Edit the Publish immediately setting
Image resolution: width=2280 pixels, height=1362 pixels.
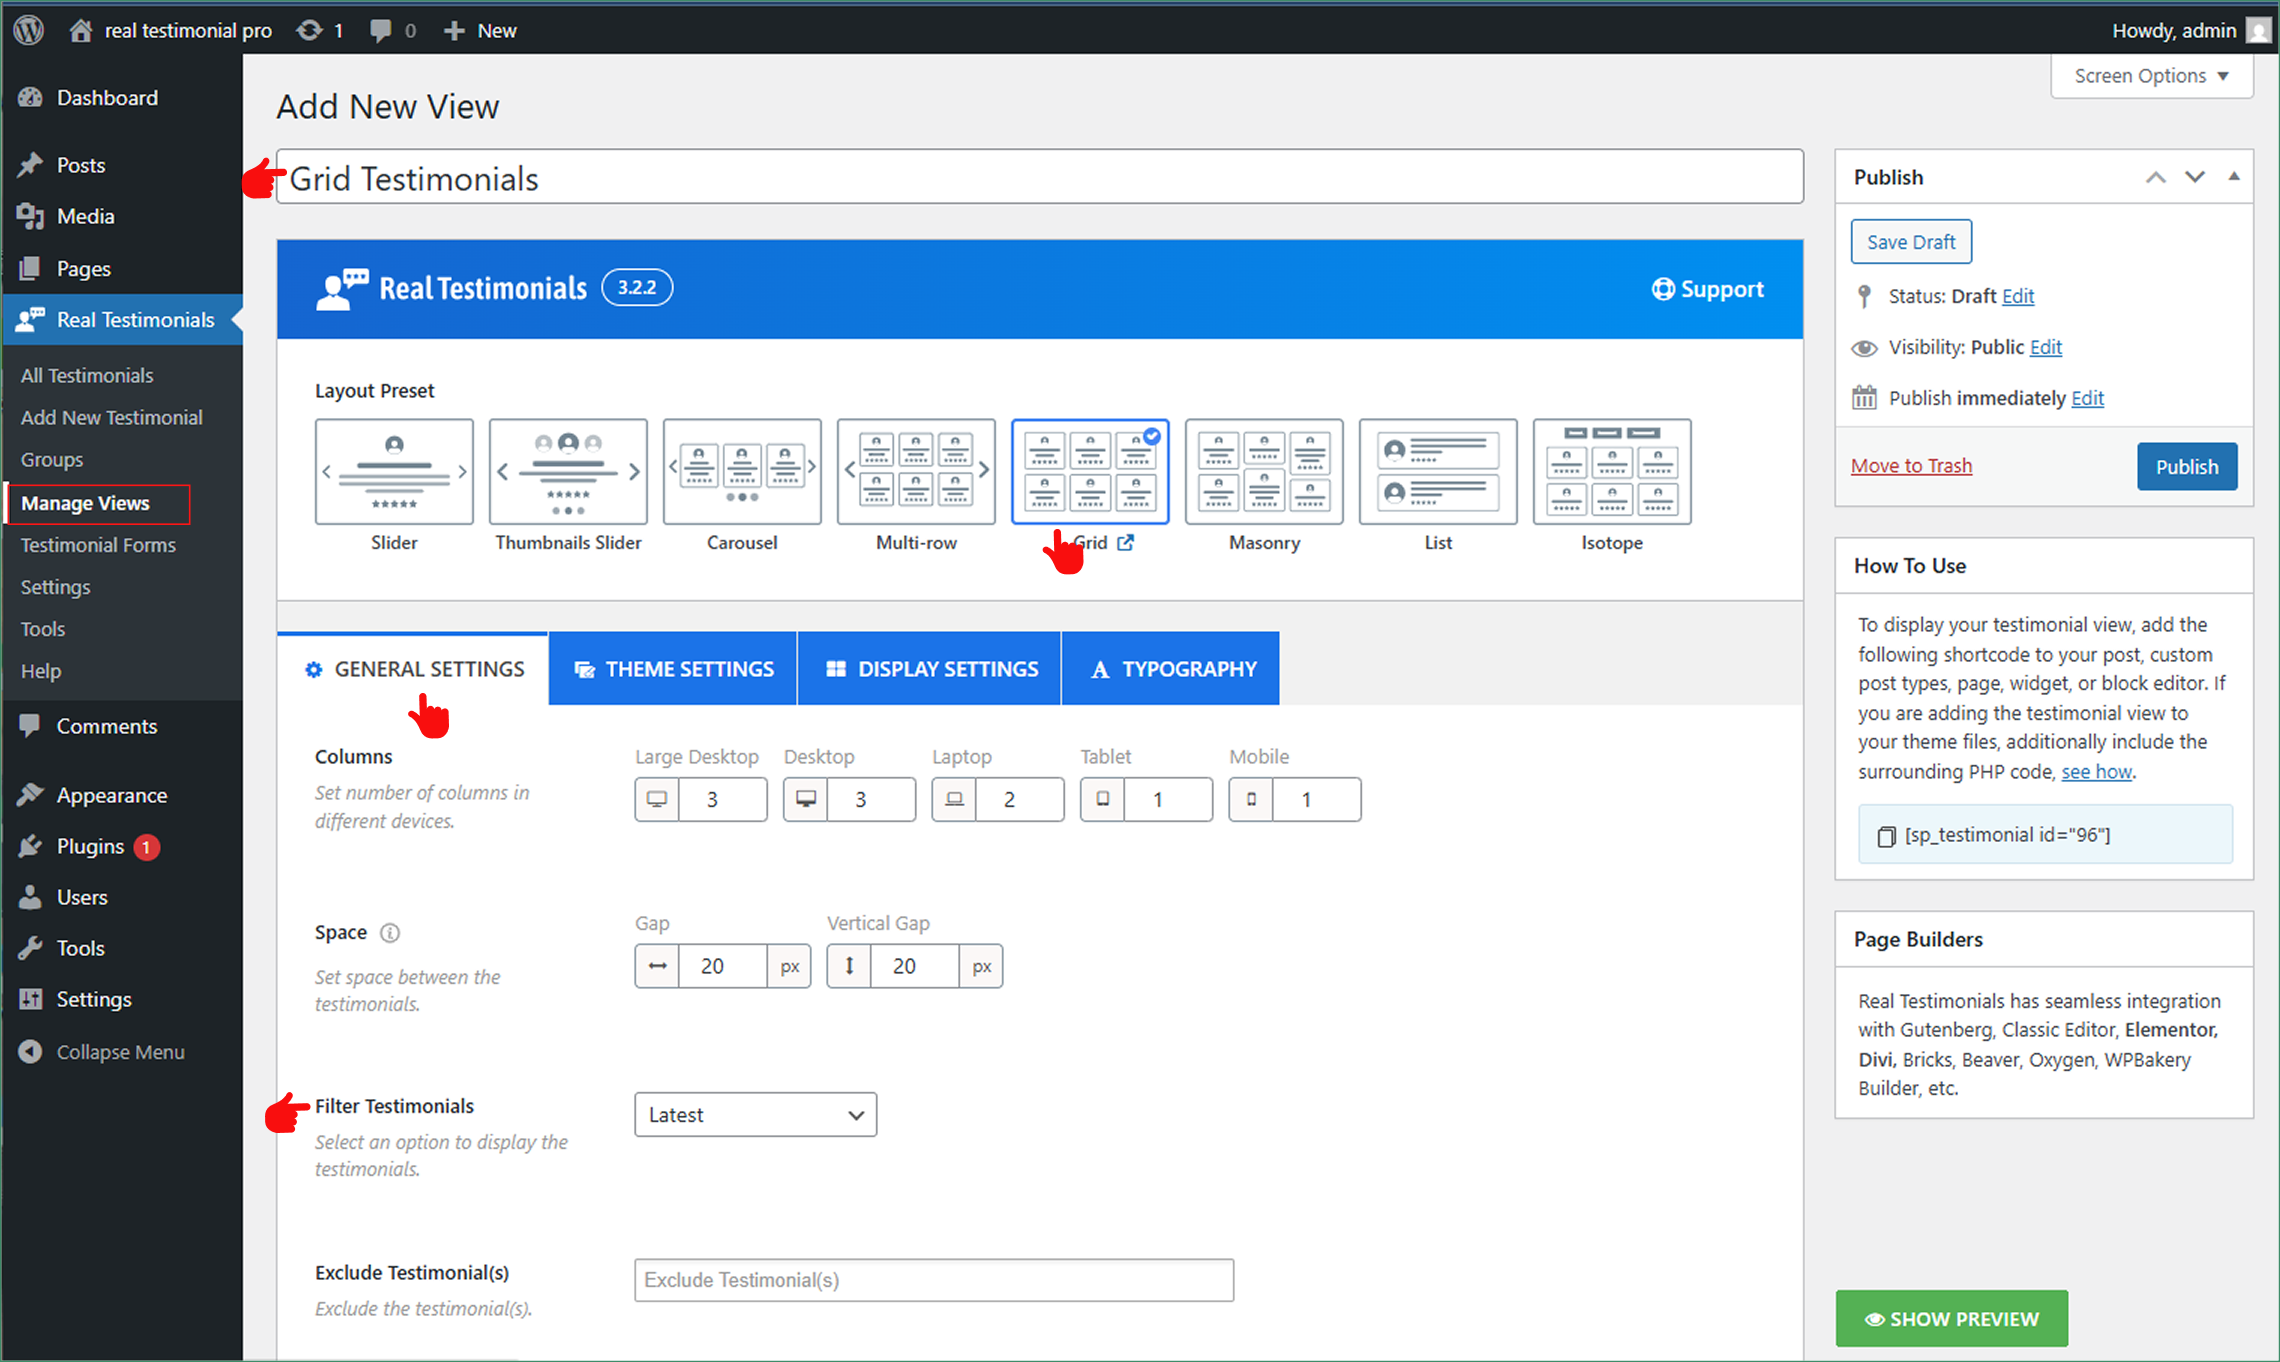(x=2087, y=398)
